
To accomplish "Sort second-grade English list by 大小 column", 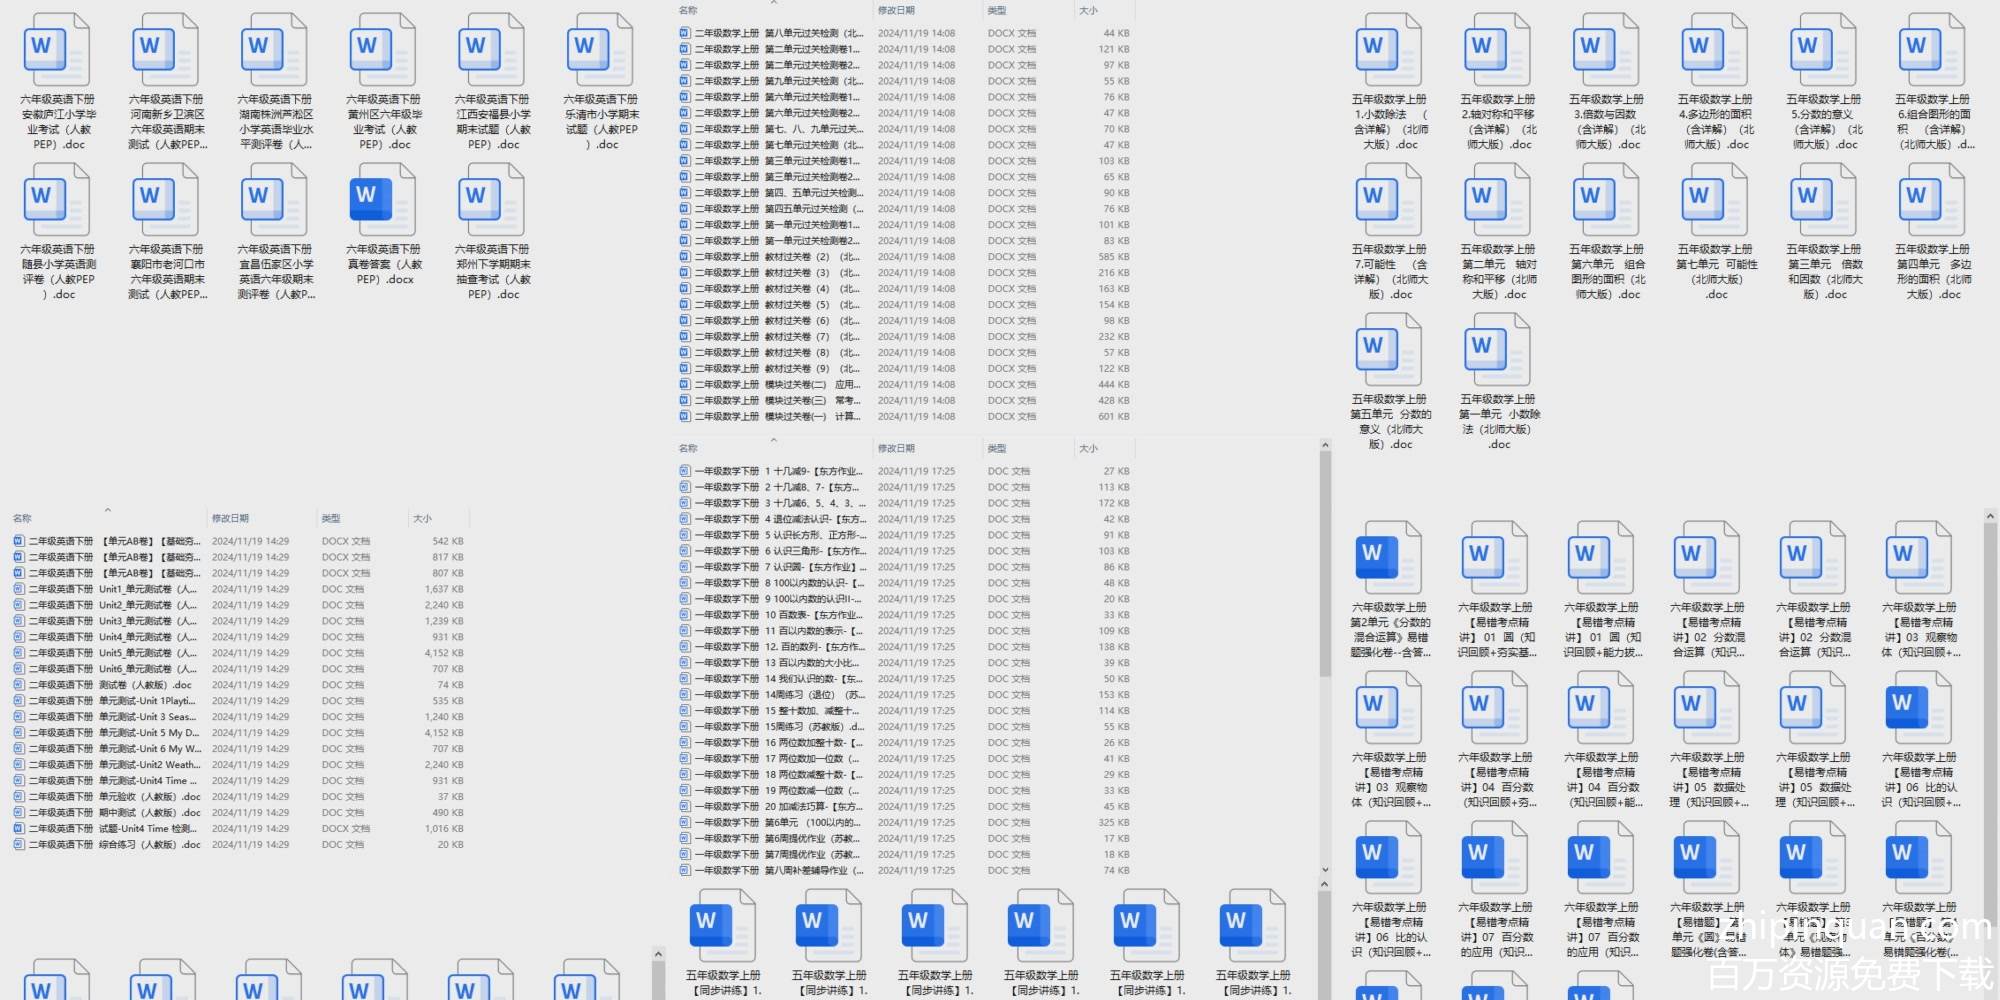I will [422, 519].
